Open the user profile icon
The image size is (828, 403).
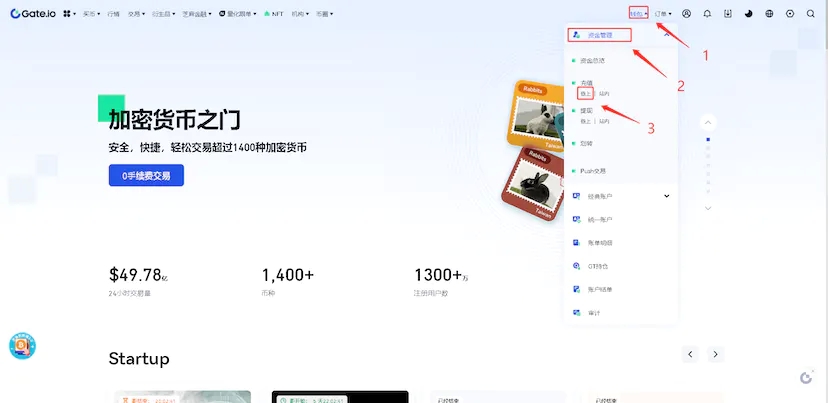(686, 14)
